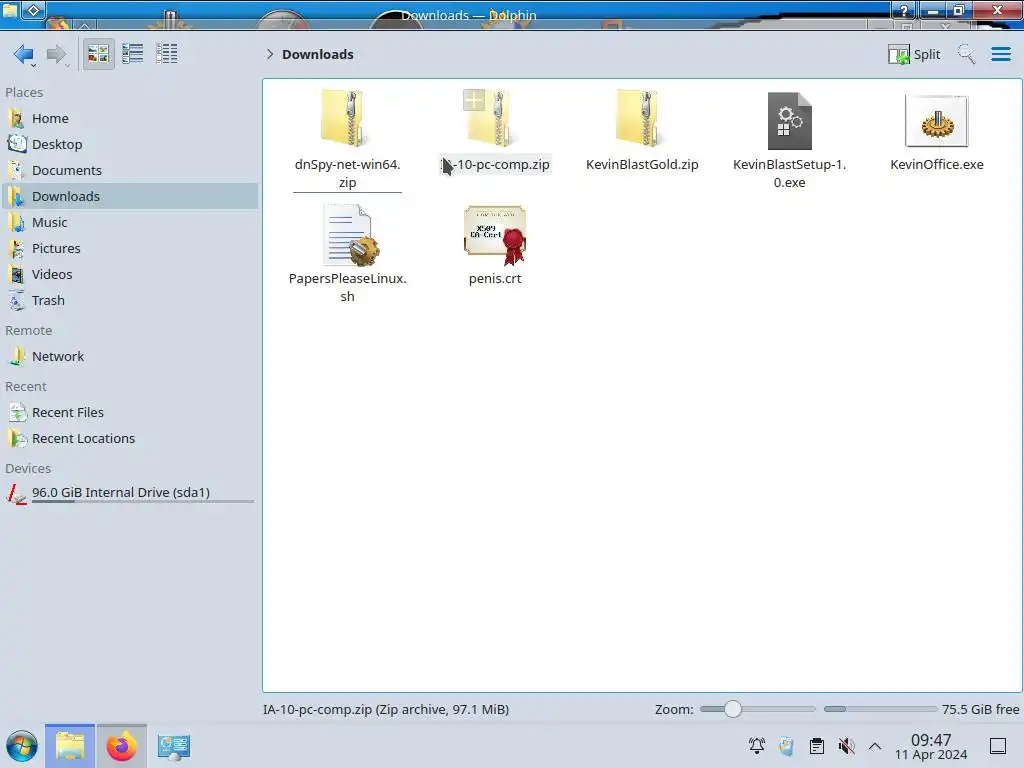Click the dnSpy-net-win64.zip file name

347,174
